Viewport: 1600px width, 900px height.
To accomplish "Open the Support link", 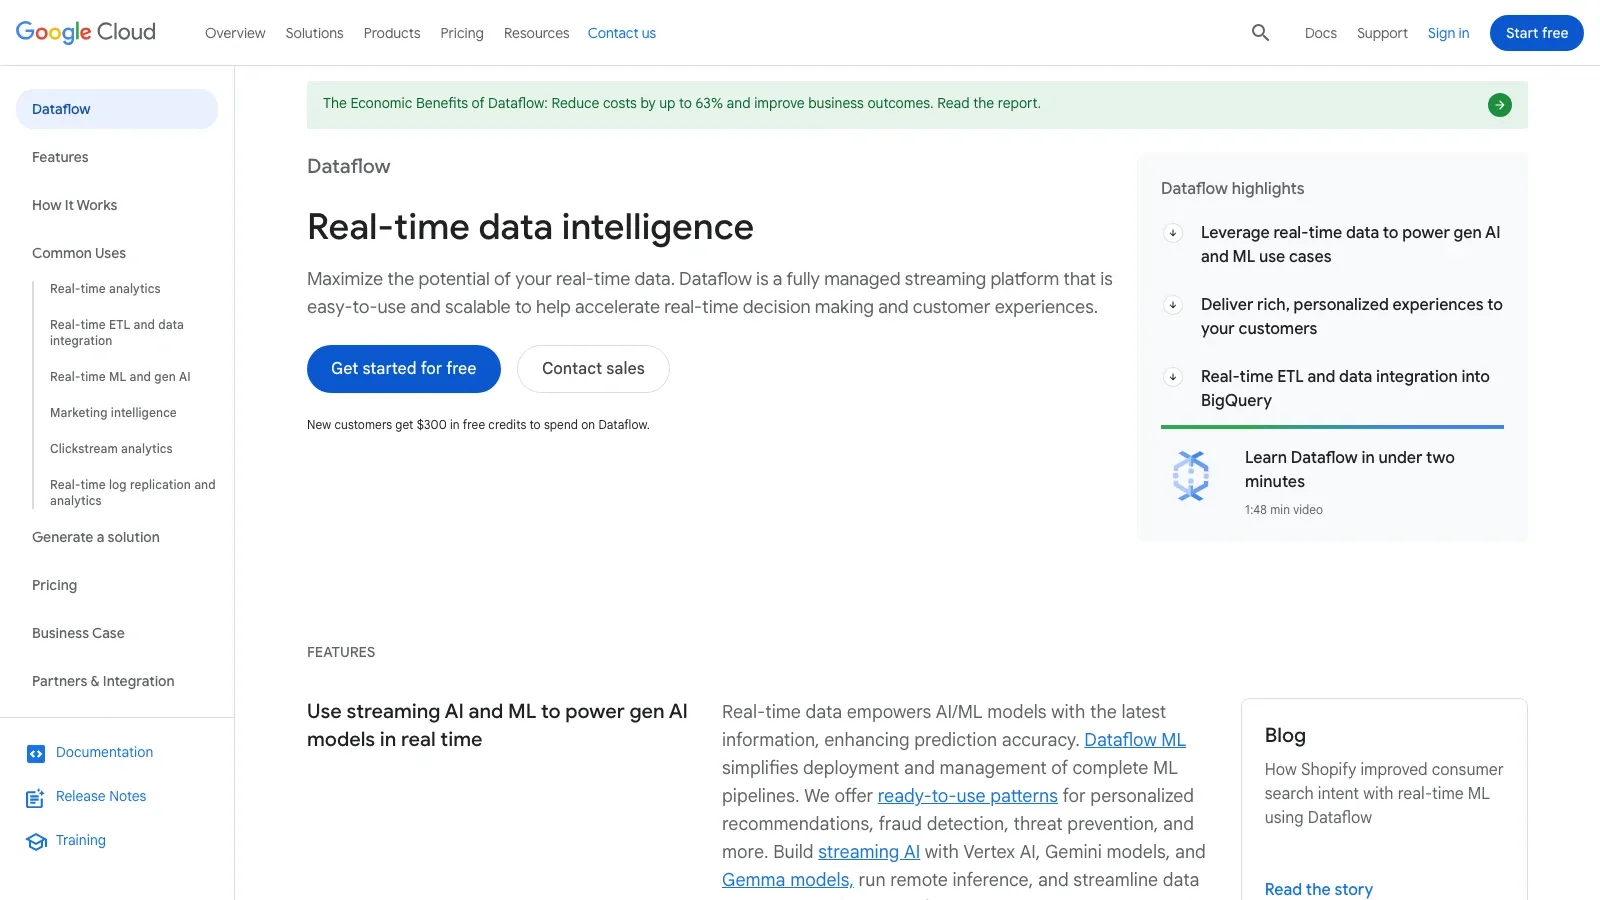I will pyautogui.click(x=1382, y=33).
